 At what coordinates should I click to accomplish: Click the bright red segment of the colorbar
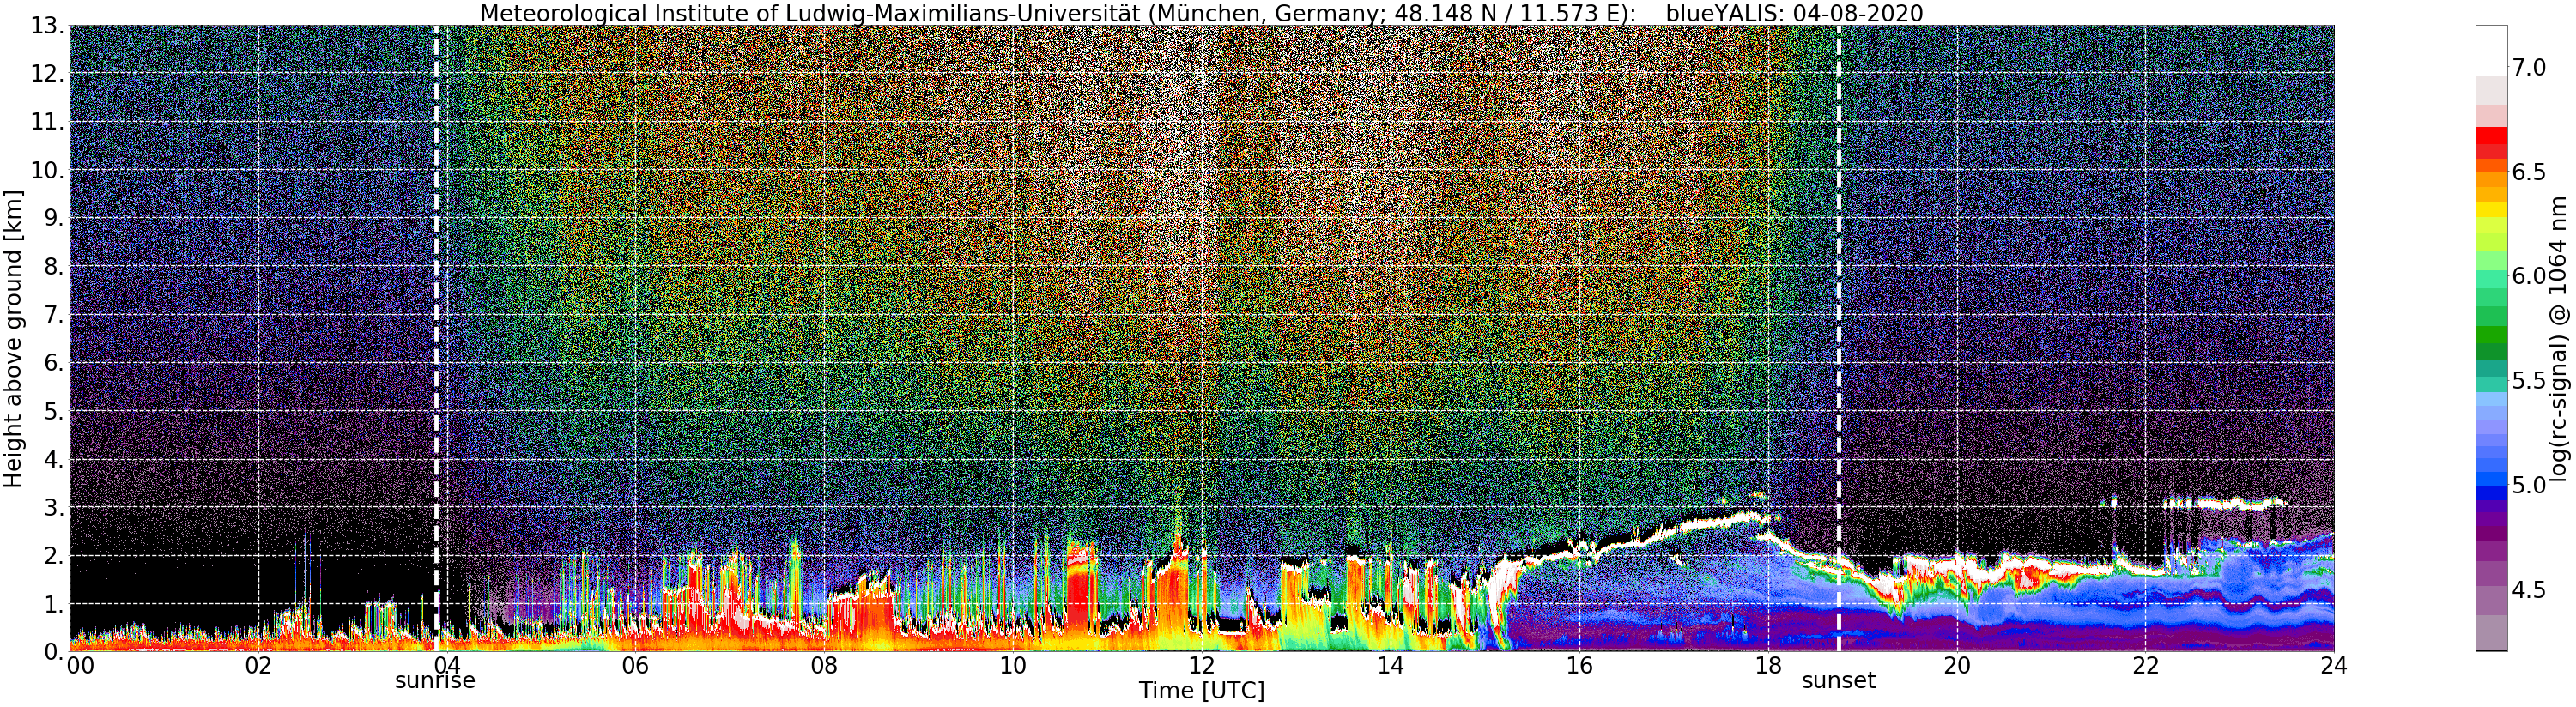click(2490, 135)
